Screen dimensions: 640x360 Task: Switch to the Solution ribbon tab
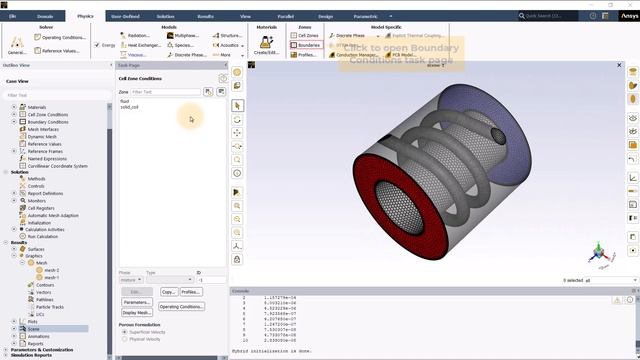click(165, 16)
